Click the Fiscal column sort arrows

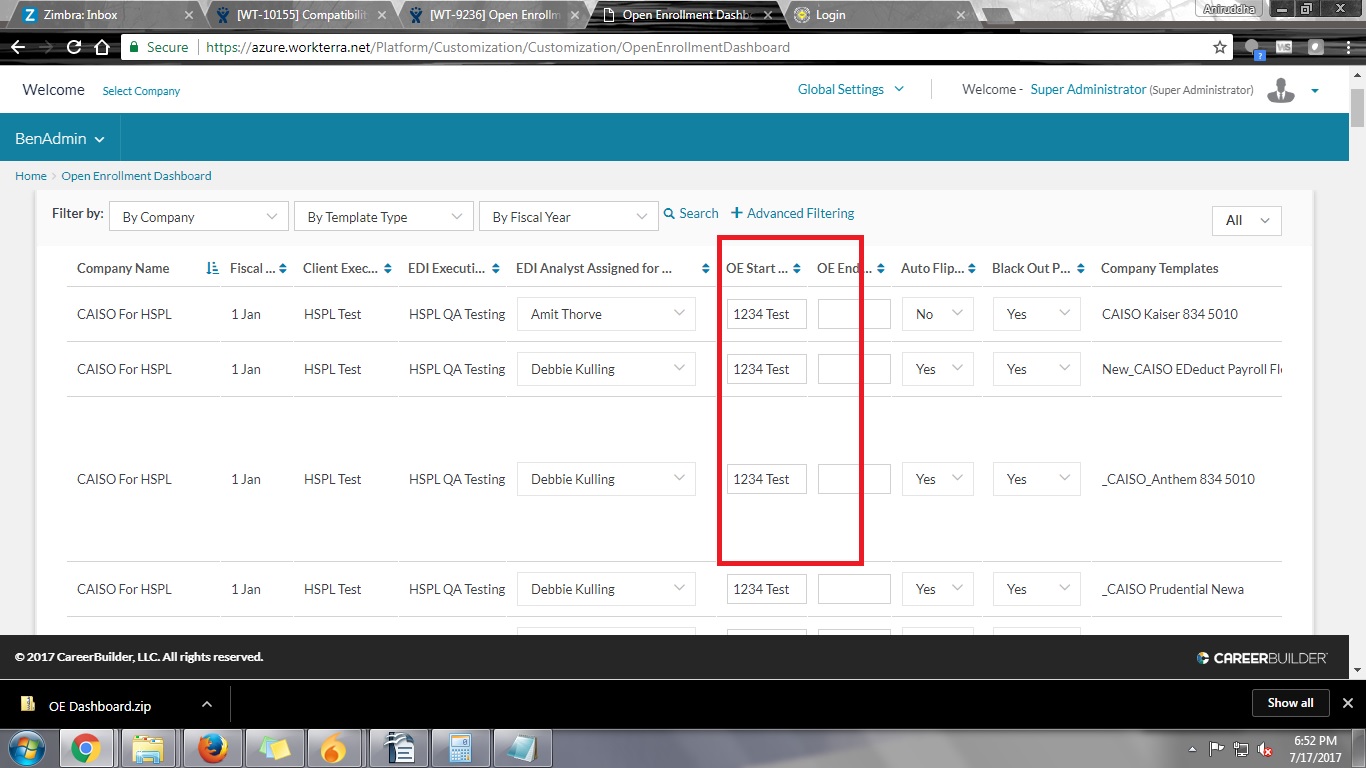(283, 269)
